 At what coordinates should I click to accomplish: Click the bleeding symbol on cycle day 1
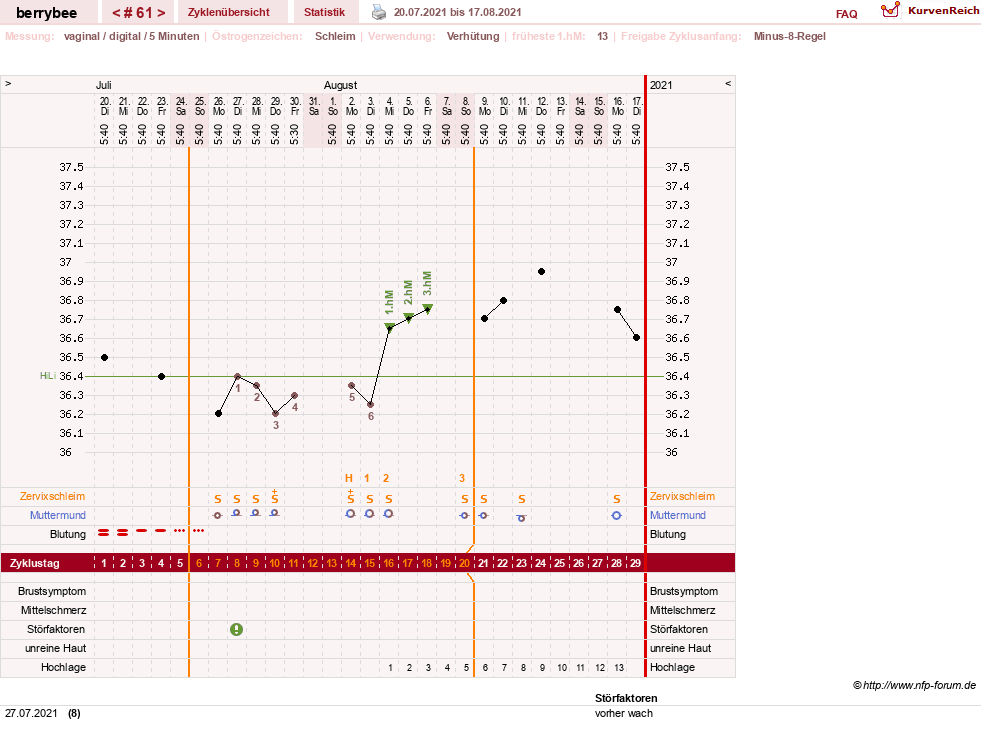pyautogui.click(x=104, y=532)
